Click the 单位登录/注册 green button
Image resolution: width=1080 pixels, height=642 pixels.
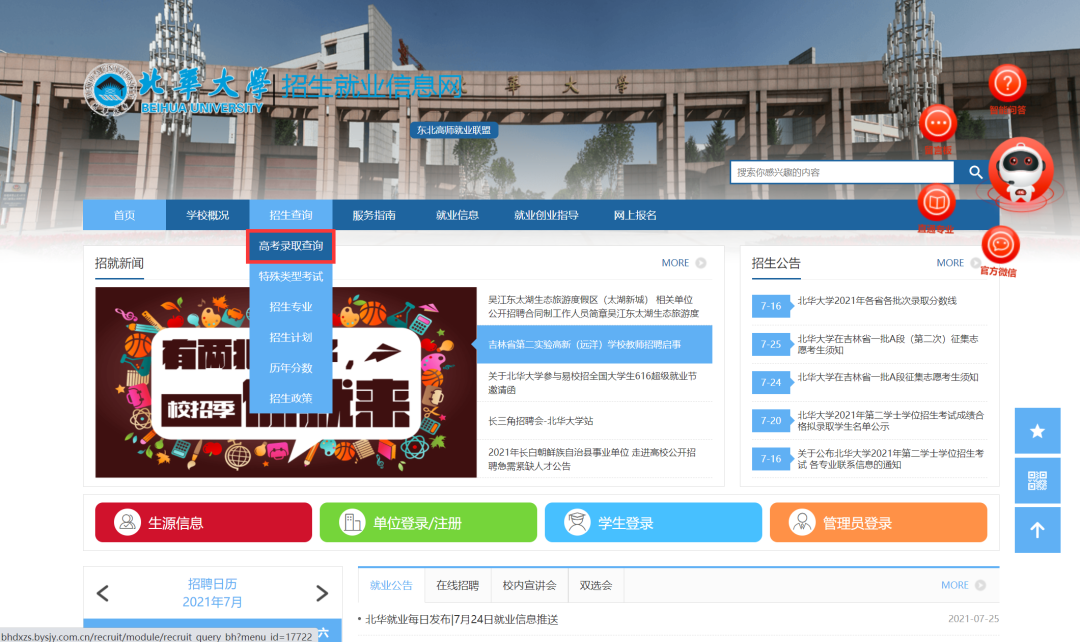tap(428, 522)
